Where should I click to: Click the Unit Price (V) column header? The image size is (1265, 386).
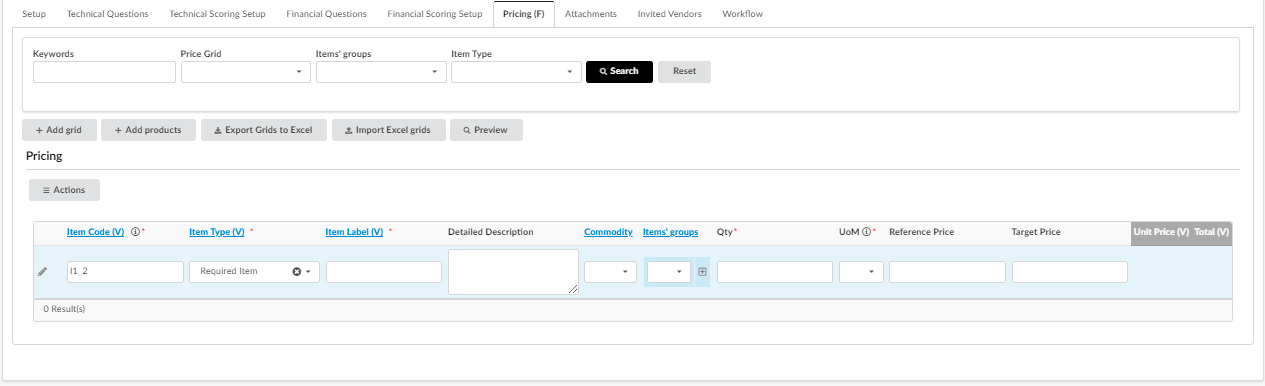click(1161, 232)
